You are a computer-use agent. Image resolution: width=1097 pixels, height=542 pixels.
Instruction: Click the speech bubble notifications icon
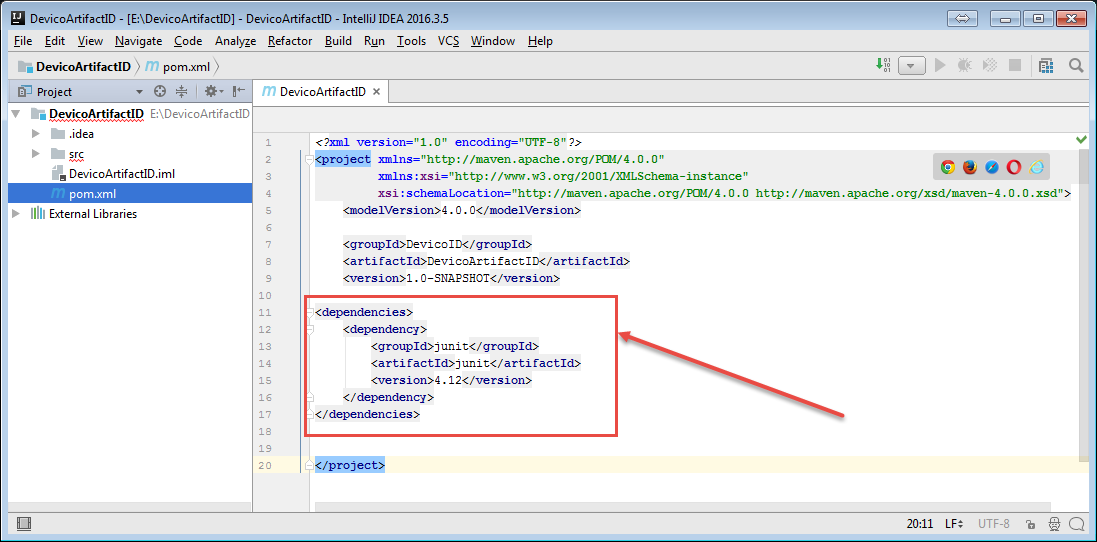coord(1078,524)
